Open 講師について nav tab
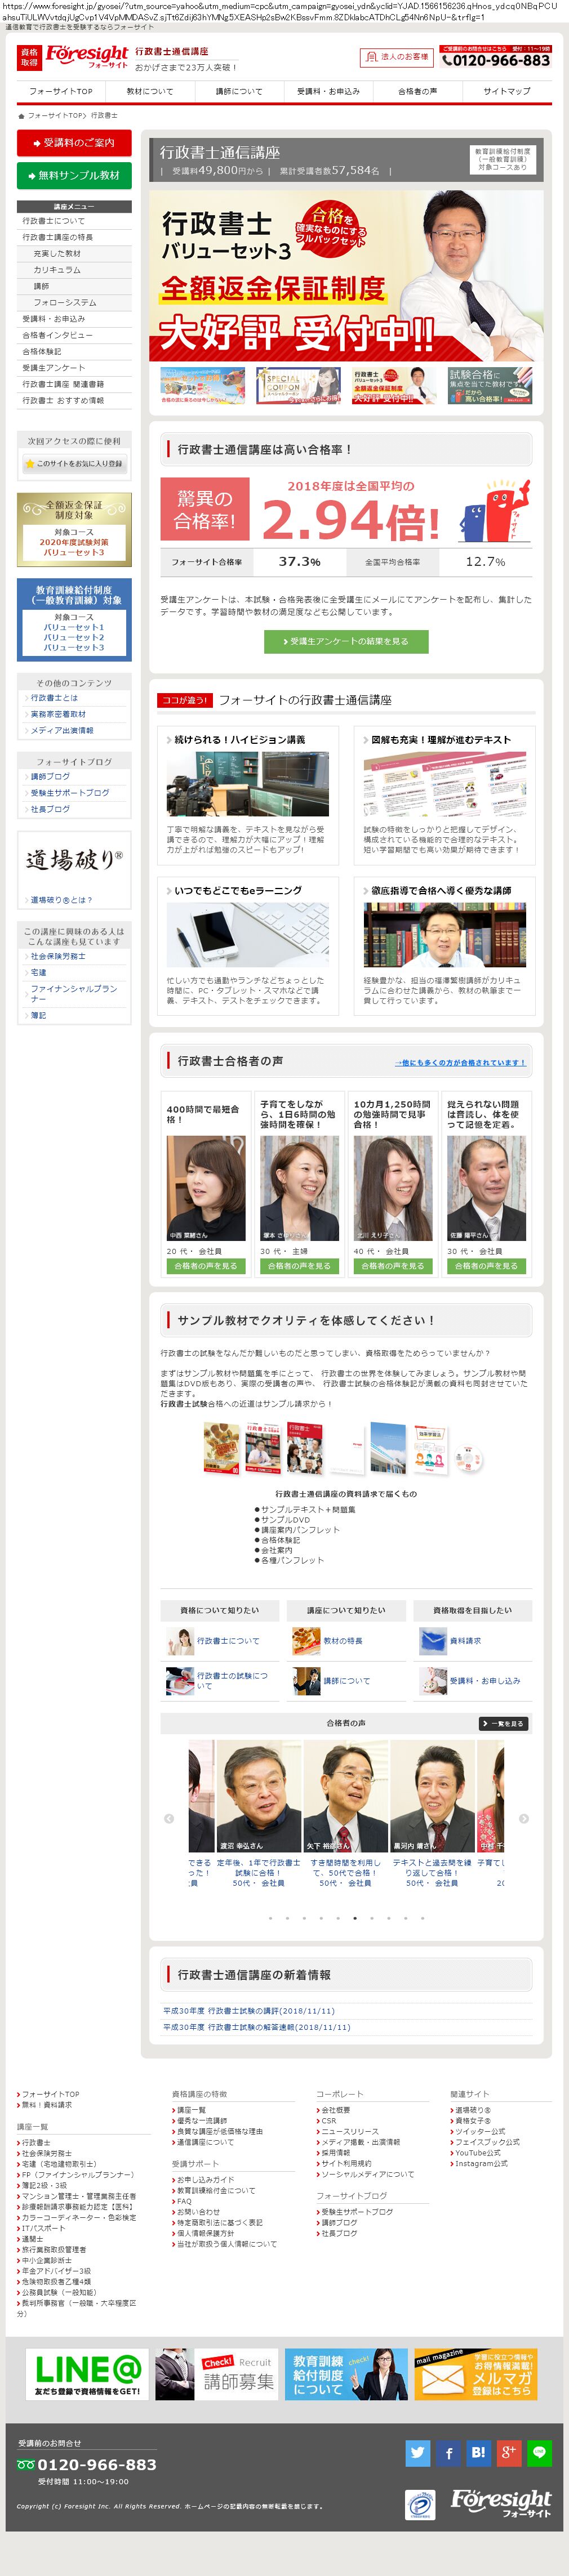569x2576 pixels. (239, 91)
